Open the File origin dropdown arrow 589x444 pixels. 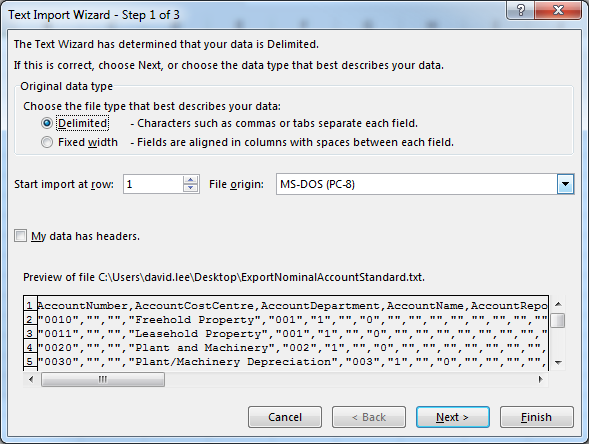click(x=565, y=184)
